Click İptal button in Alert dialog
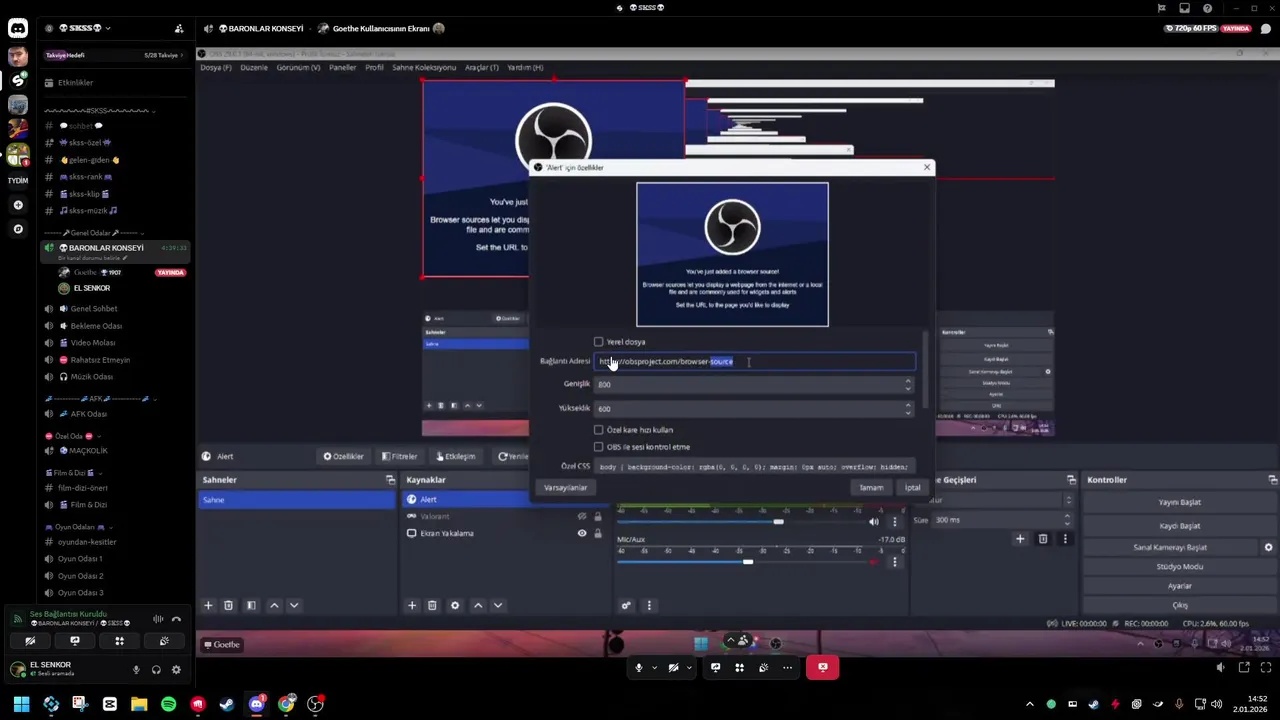1280x720 pixels. [x=912, y=487]
